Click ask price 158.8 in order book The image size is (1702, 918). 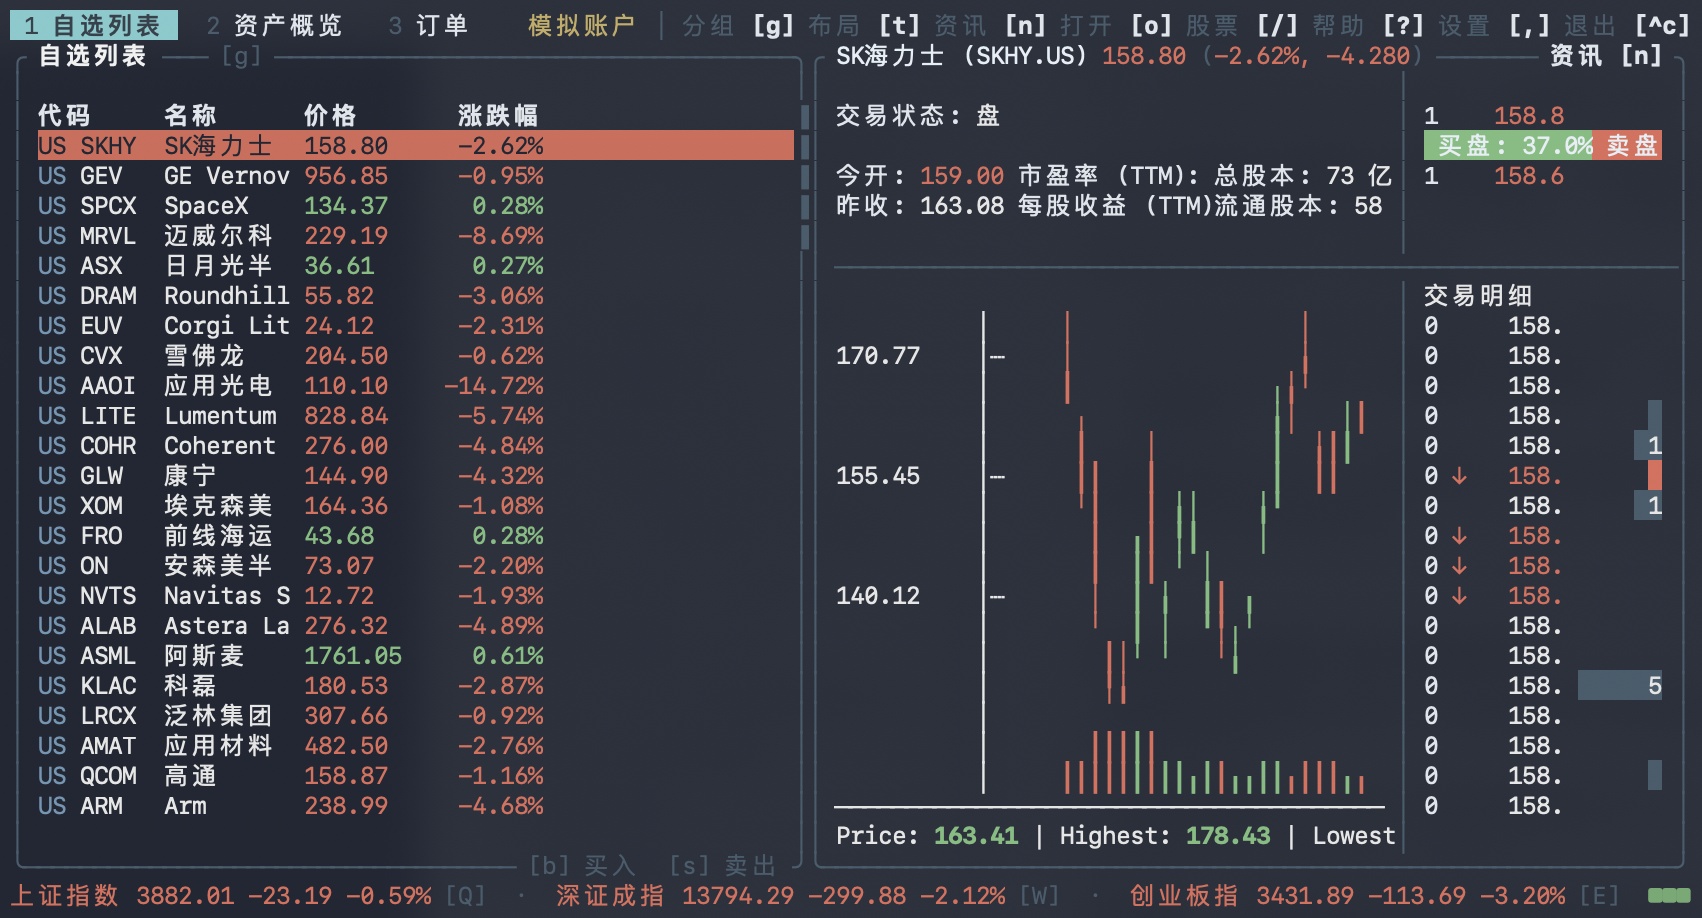click(1529, 116)
